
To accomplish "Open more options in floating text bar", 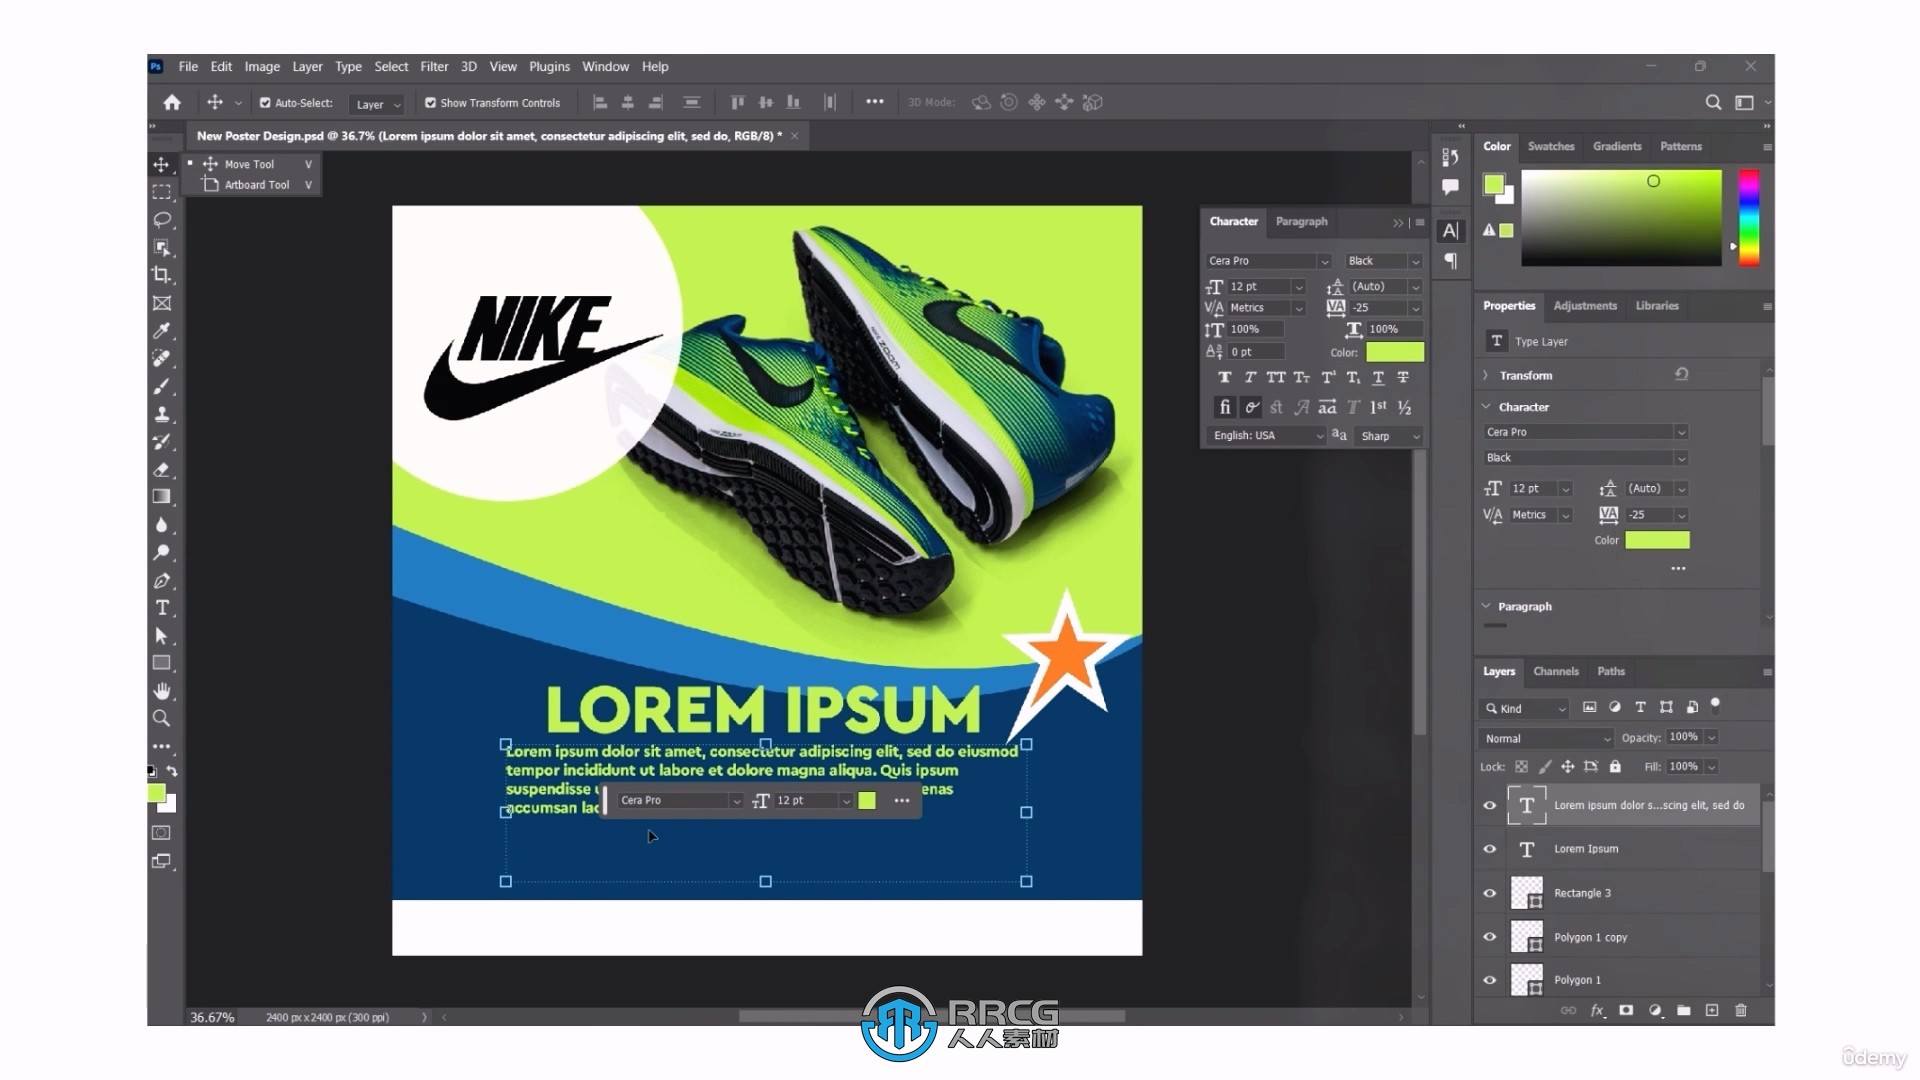I will (x=902, y=801).
